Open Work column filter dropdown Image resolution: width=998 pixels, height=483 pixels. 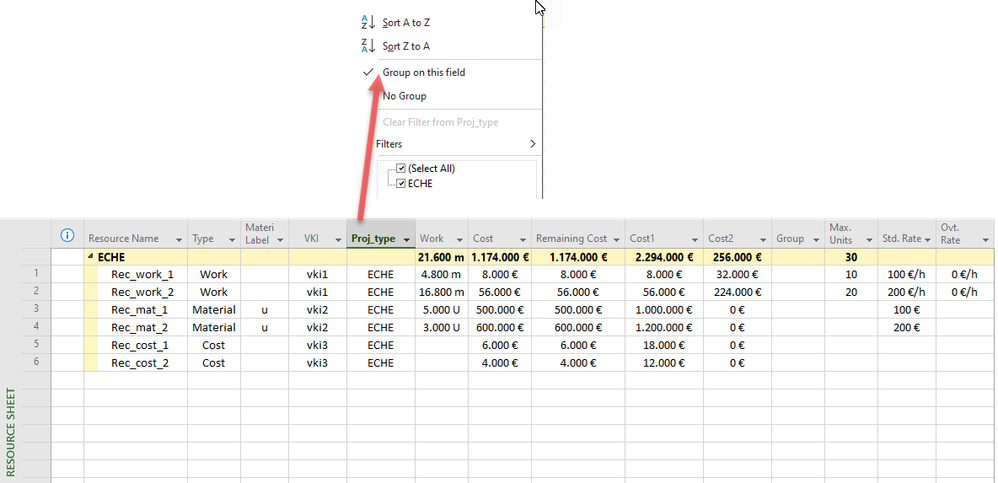pos(460,239)
